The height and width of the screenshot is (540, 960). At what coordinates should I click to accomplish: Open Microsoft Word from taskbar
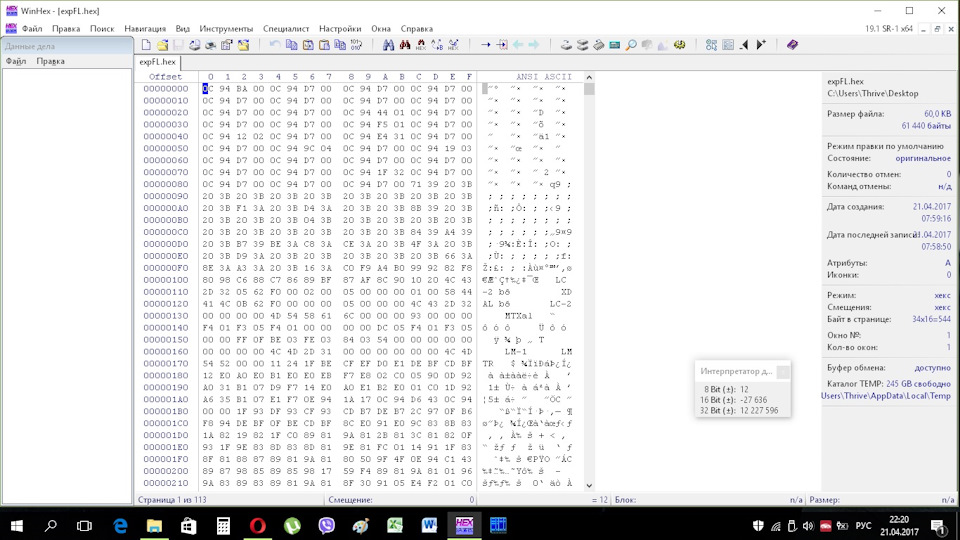[x=429, y=525]
